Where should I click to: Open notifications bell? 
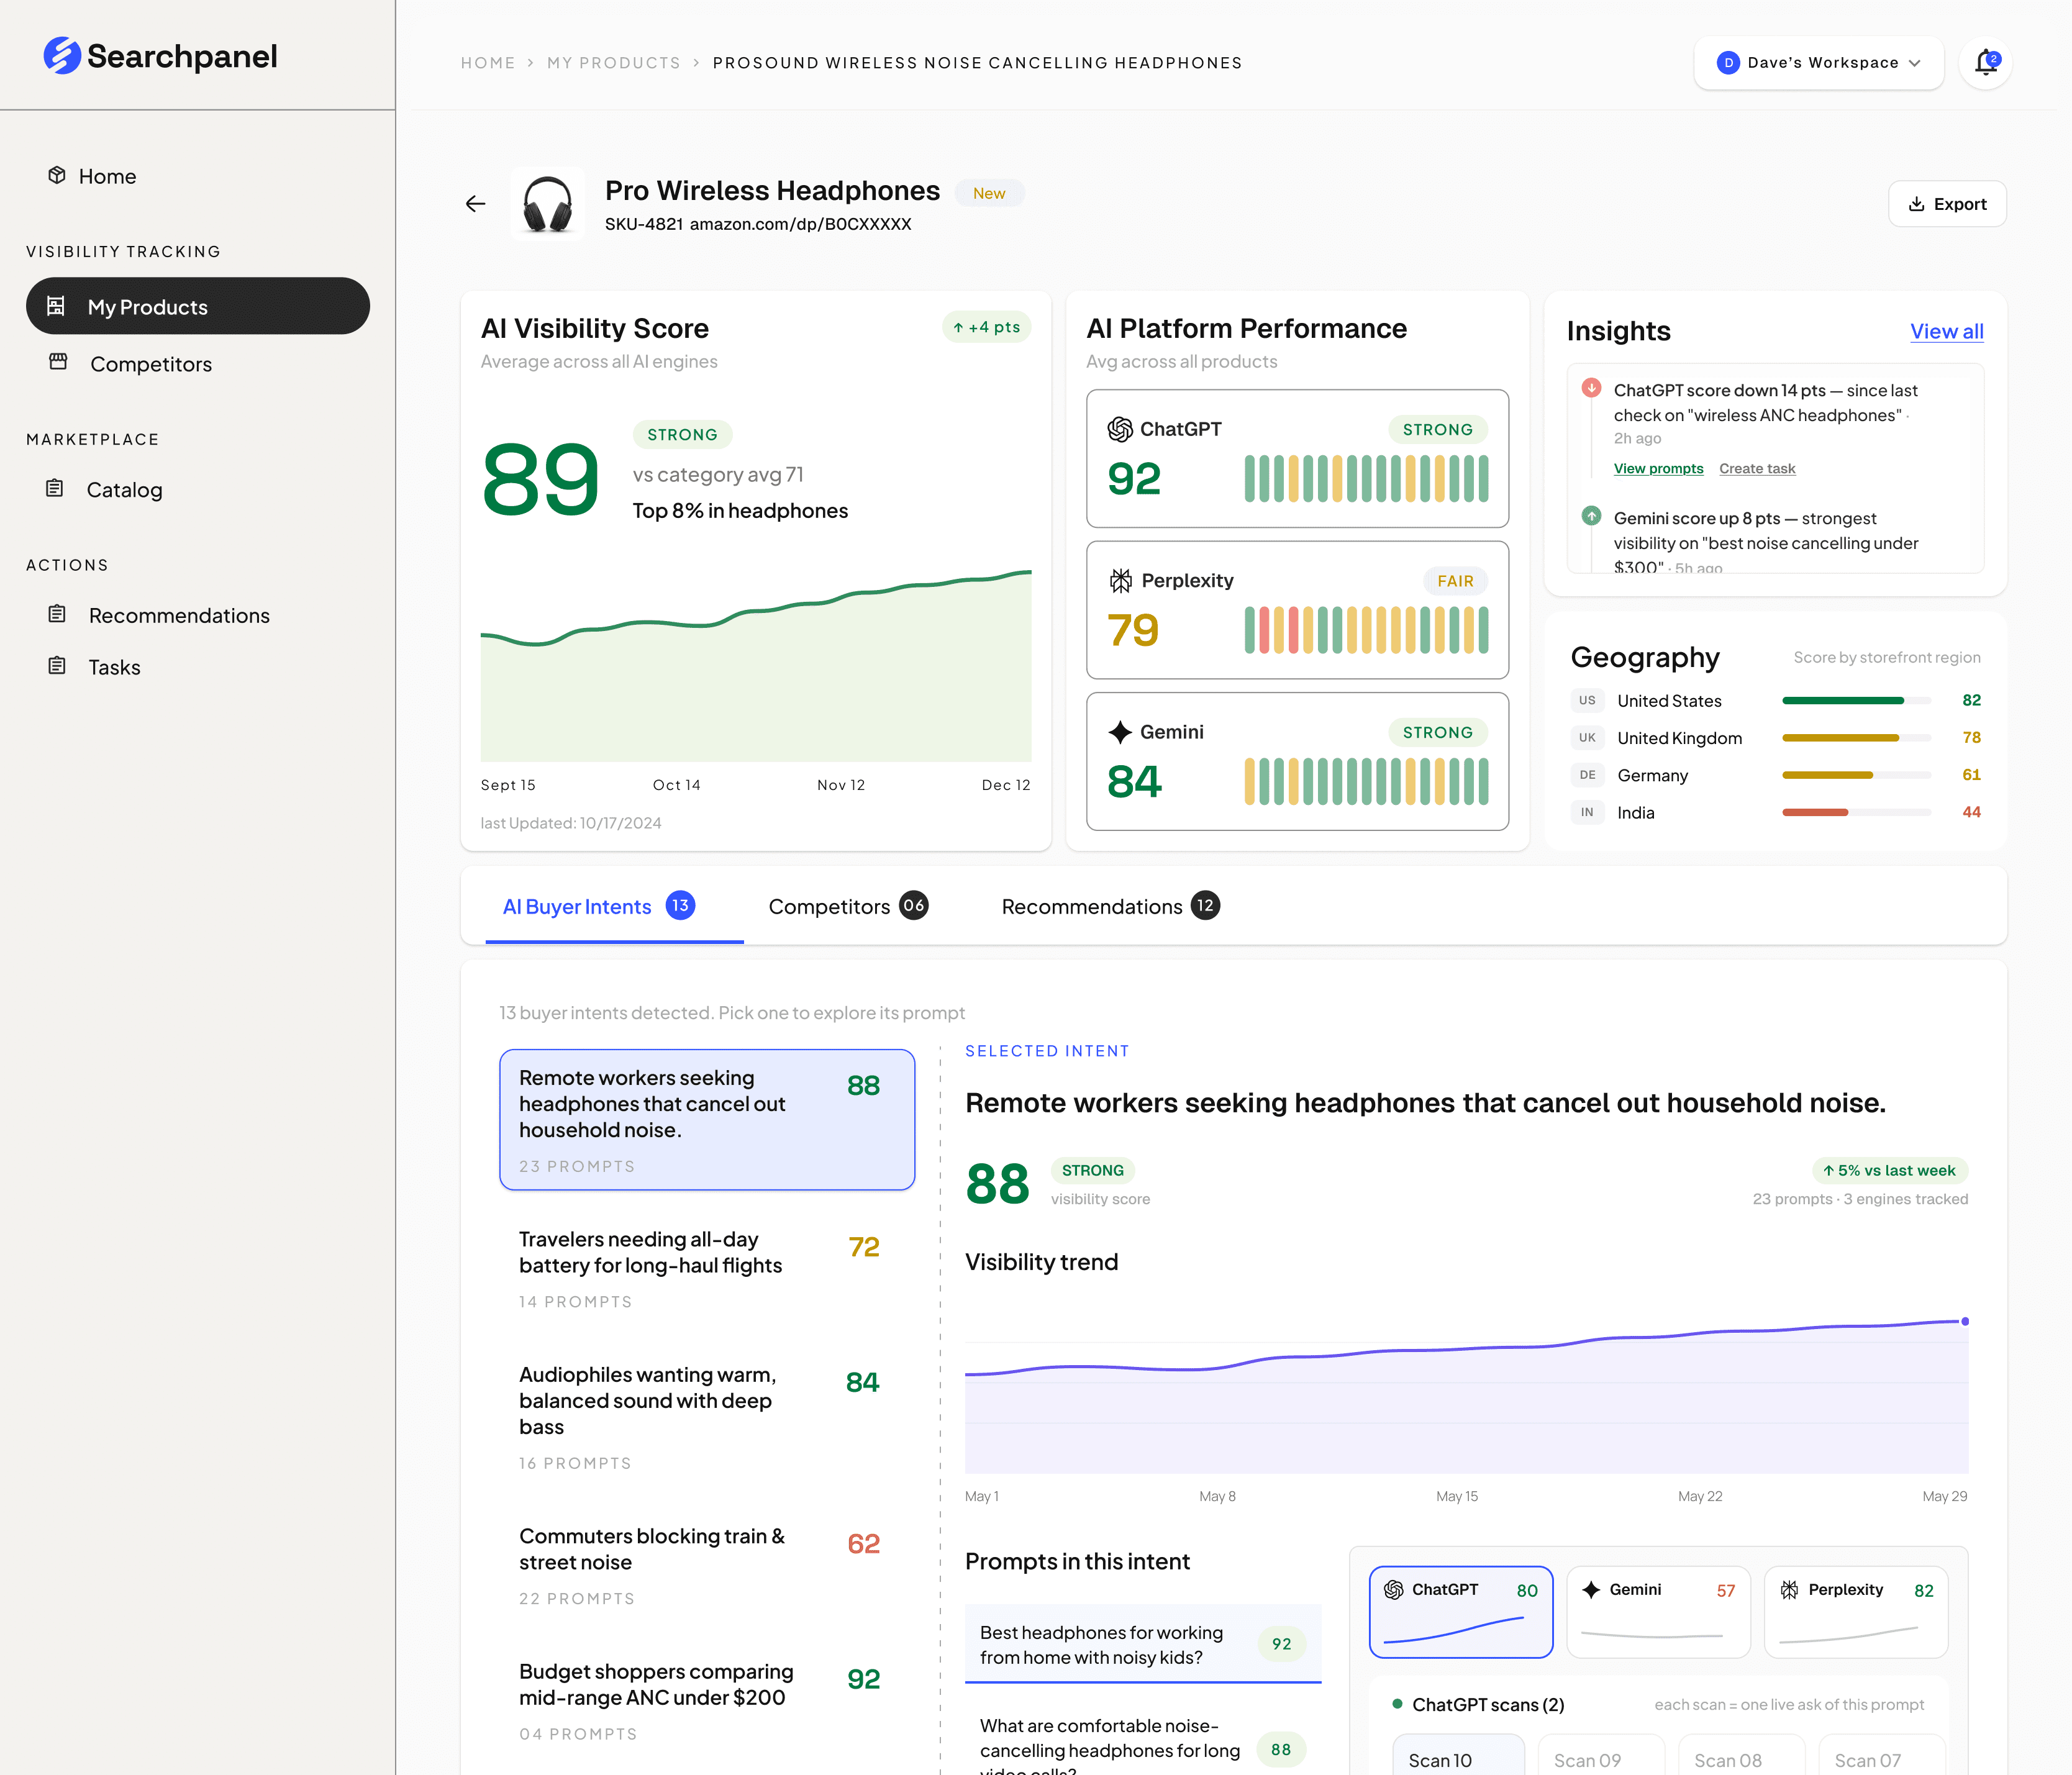coord(1986,63)
